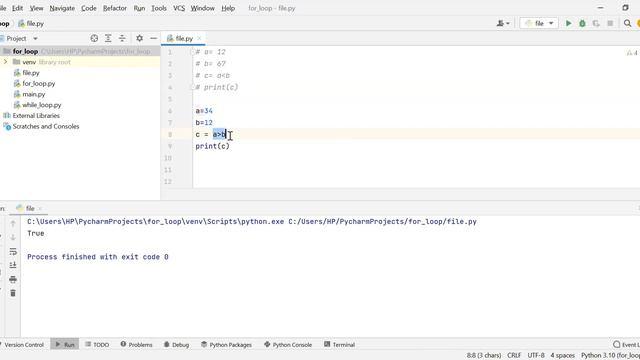Open the Refactor menu

(x=115, y=8)
